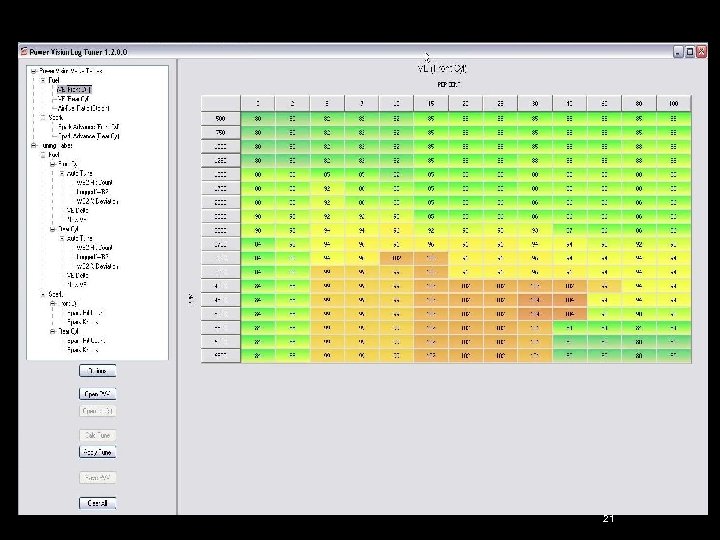This screenshot has width=720, height=540.
Task: Click the Options button
Action: click(x=97, y=371)
